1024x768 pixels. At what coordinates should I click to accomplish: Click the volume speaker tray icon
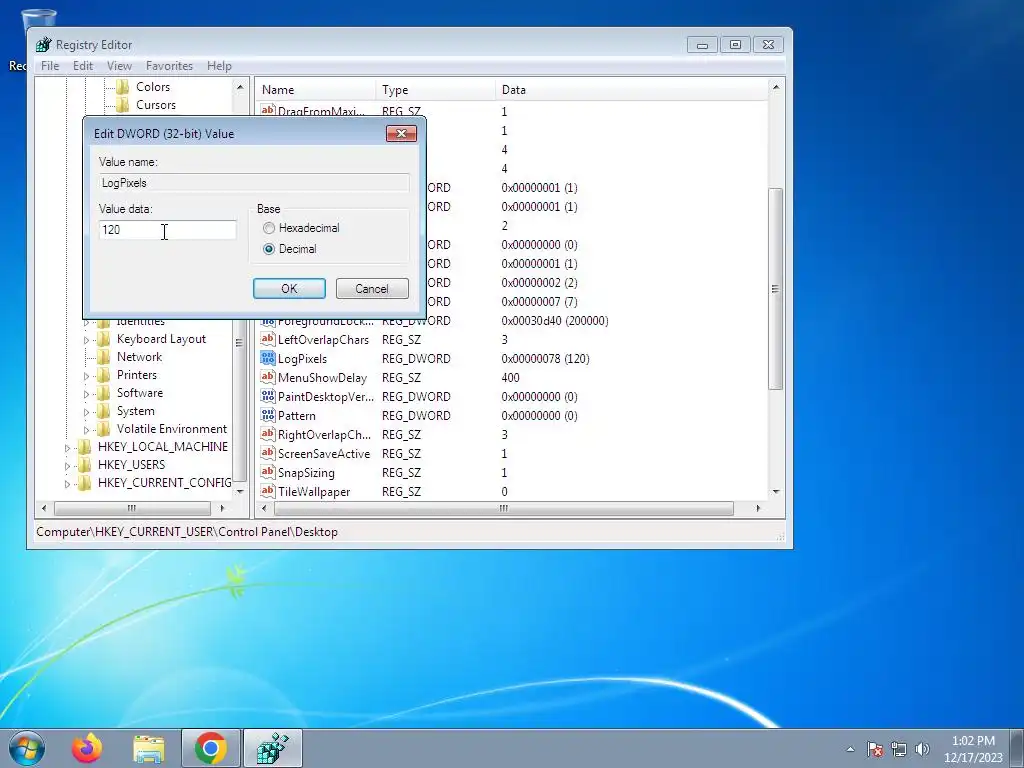tap(922, 749)
